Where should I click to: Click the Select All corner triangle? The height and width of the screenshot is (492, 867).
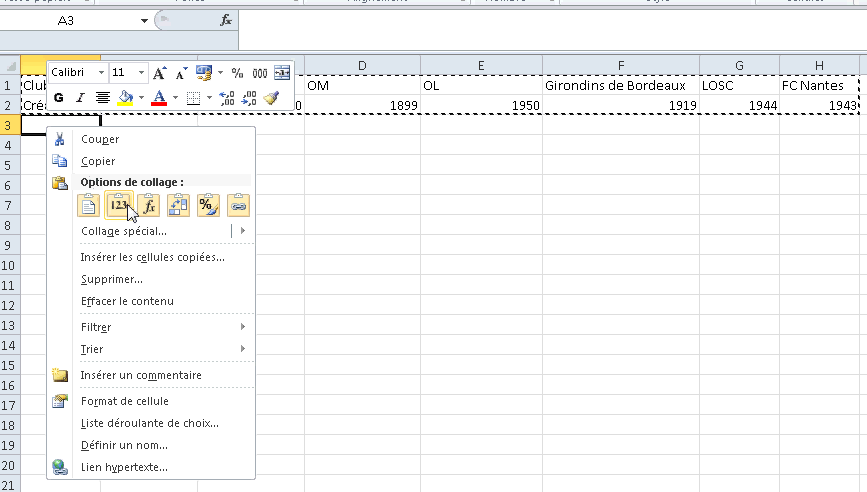pyautogui.click(x=11, y=66)
